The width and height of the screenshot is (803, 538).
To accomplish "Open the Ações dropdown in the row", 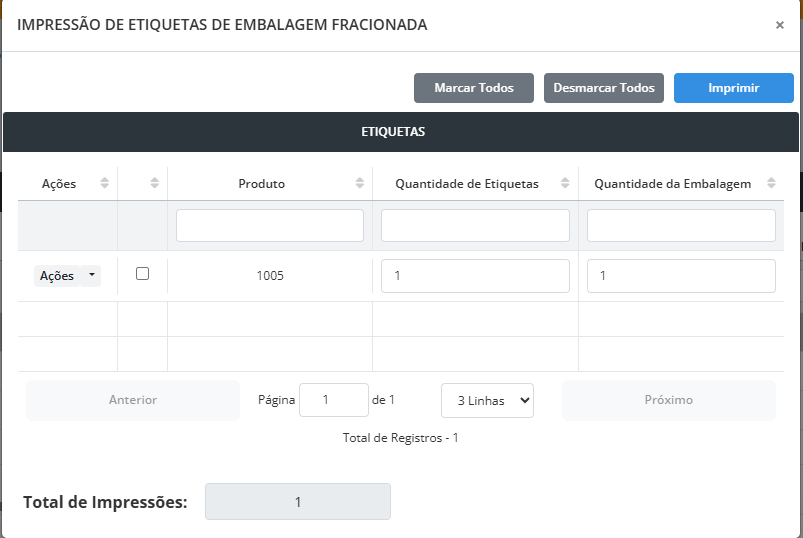I will coord(67,276).
